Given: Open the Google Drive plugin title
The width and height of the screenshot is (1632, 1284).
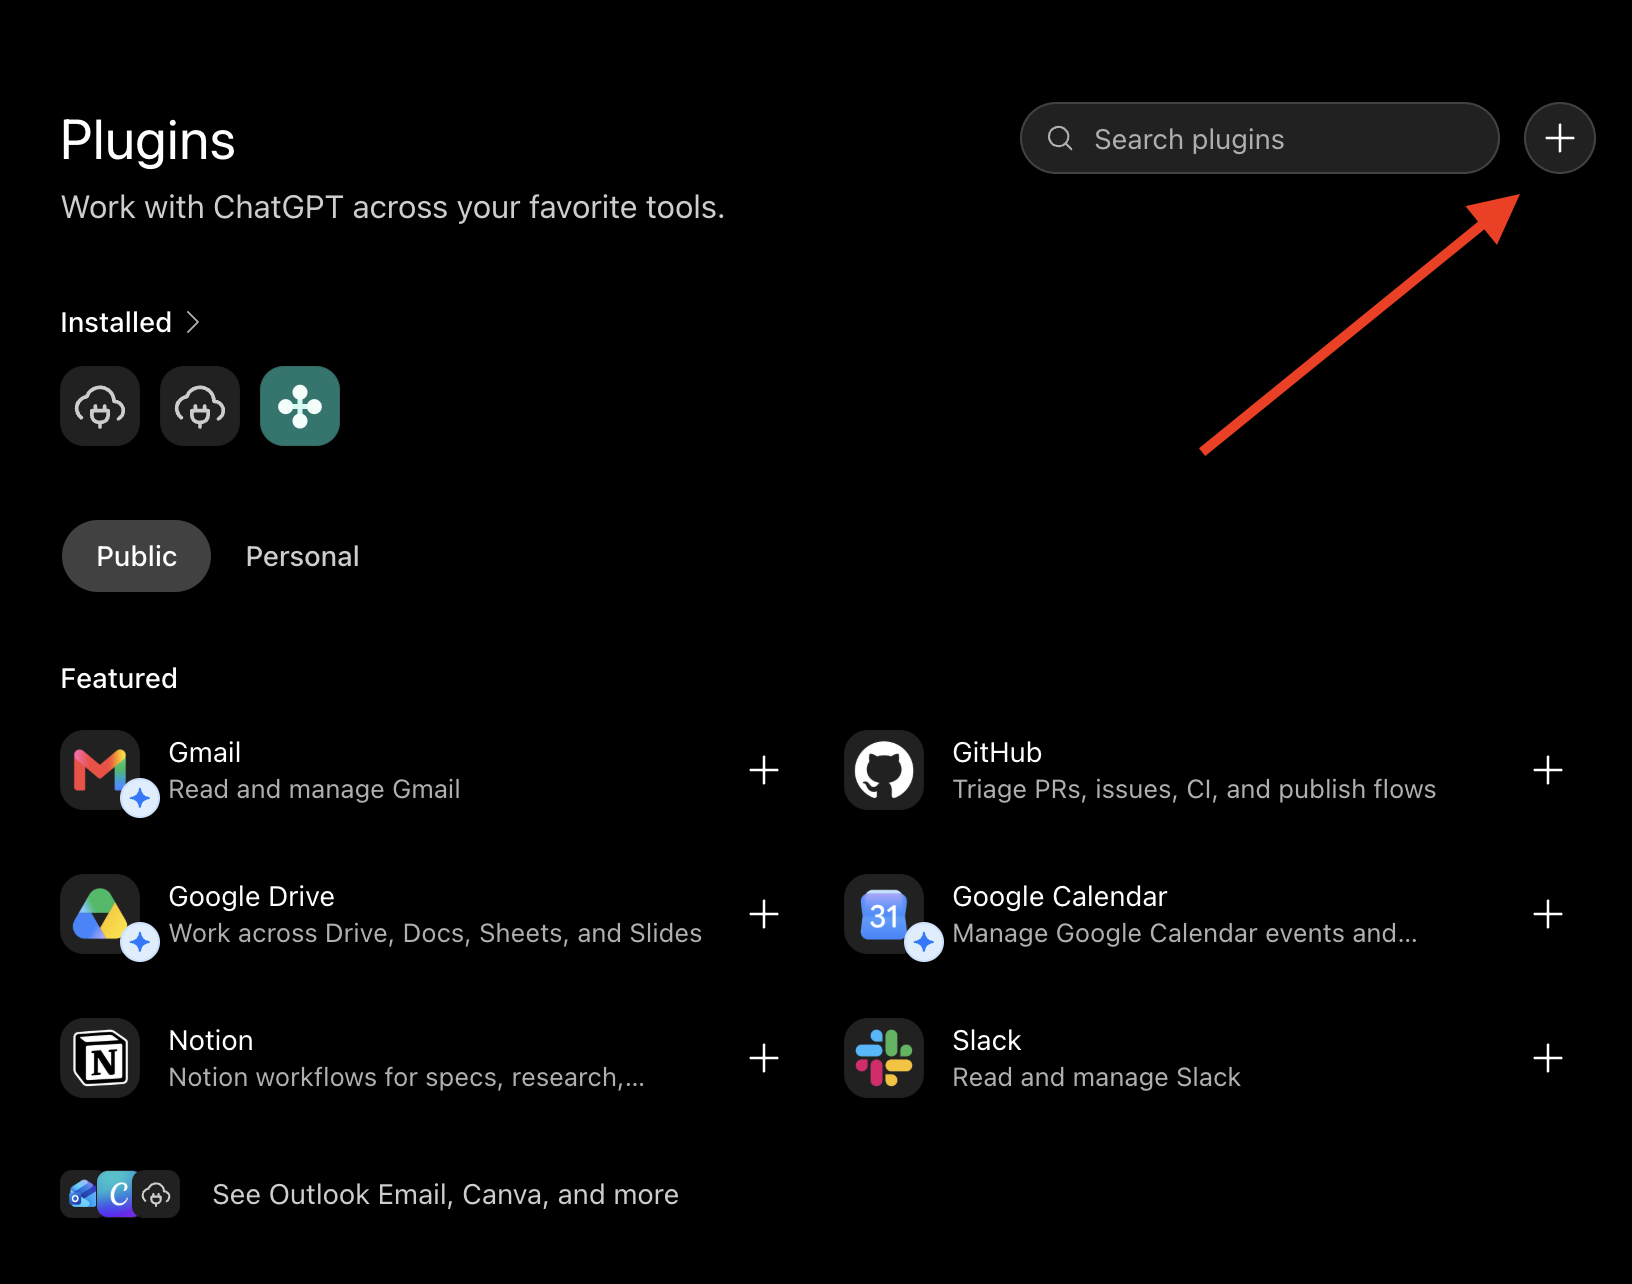Looking at the screenshot, I should [252, 896].
